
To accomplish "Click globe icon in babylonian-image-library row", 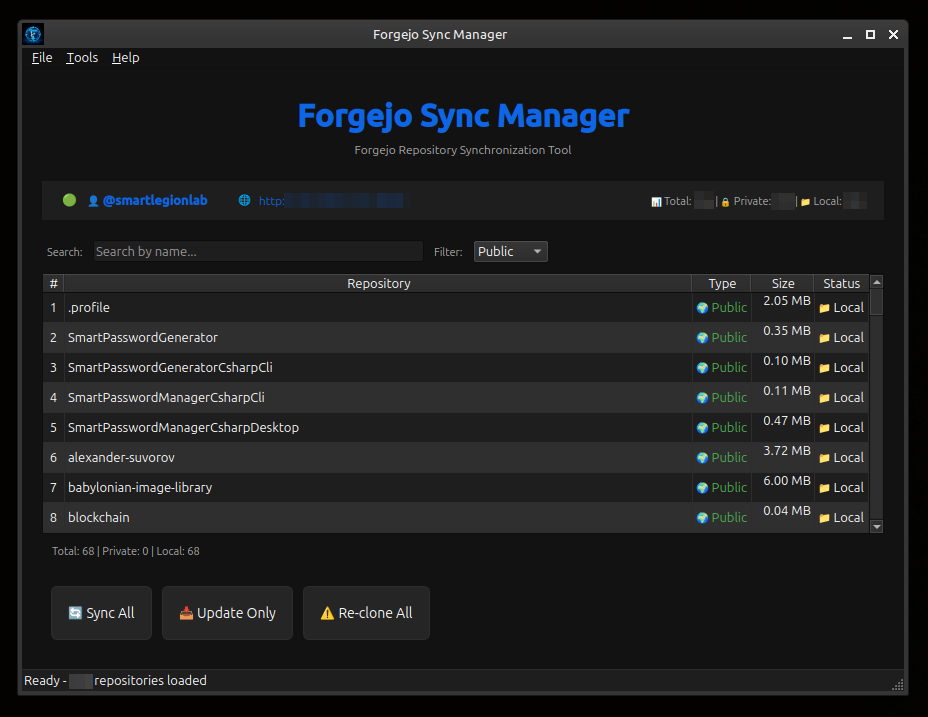I will click(x=703, y=488).
